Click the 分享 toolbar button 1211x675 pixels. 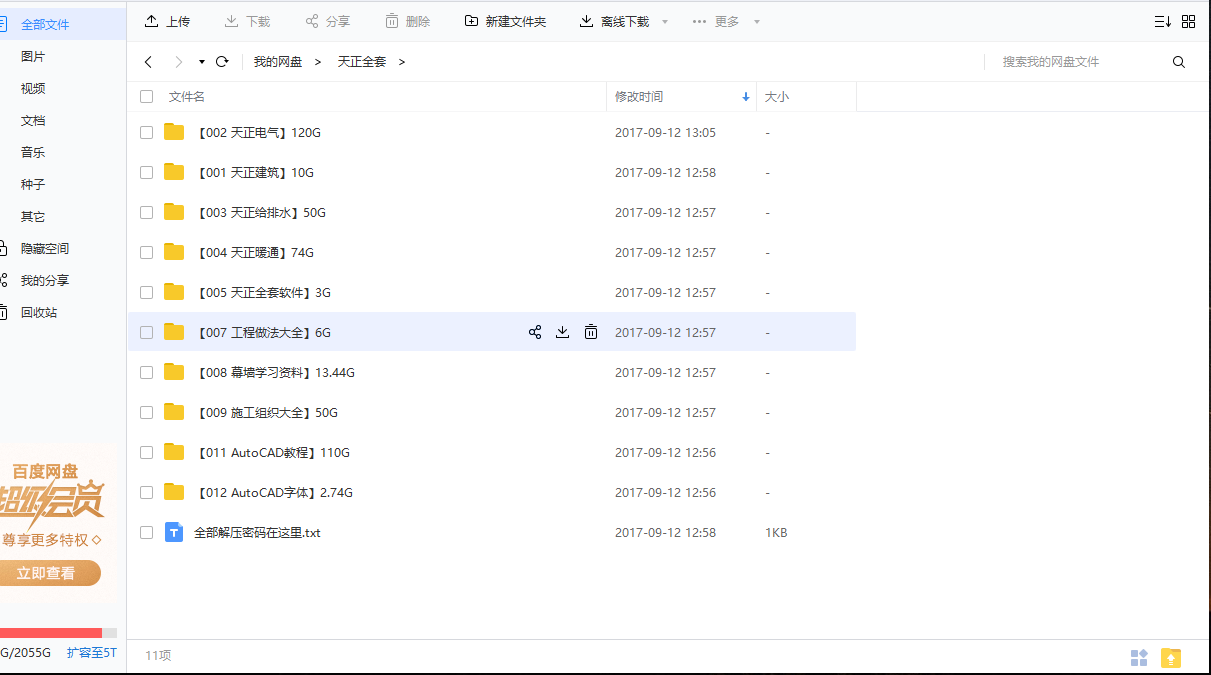pos(327,21)
